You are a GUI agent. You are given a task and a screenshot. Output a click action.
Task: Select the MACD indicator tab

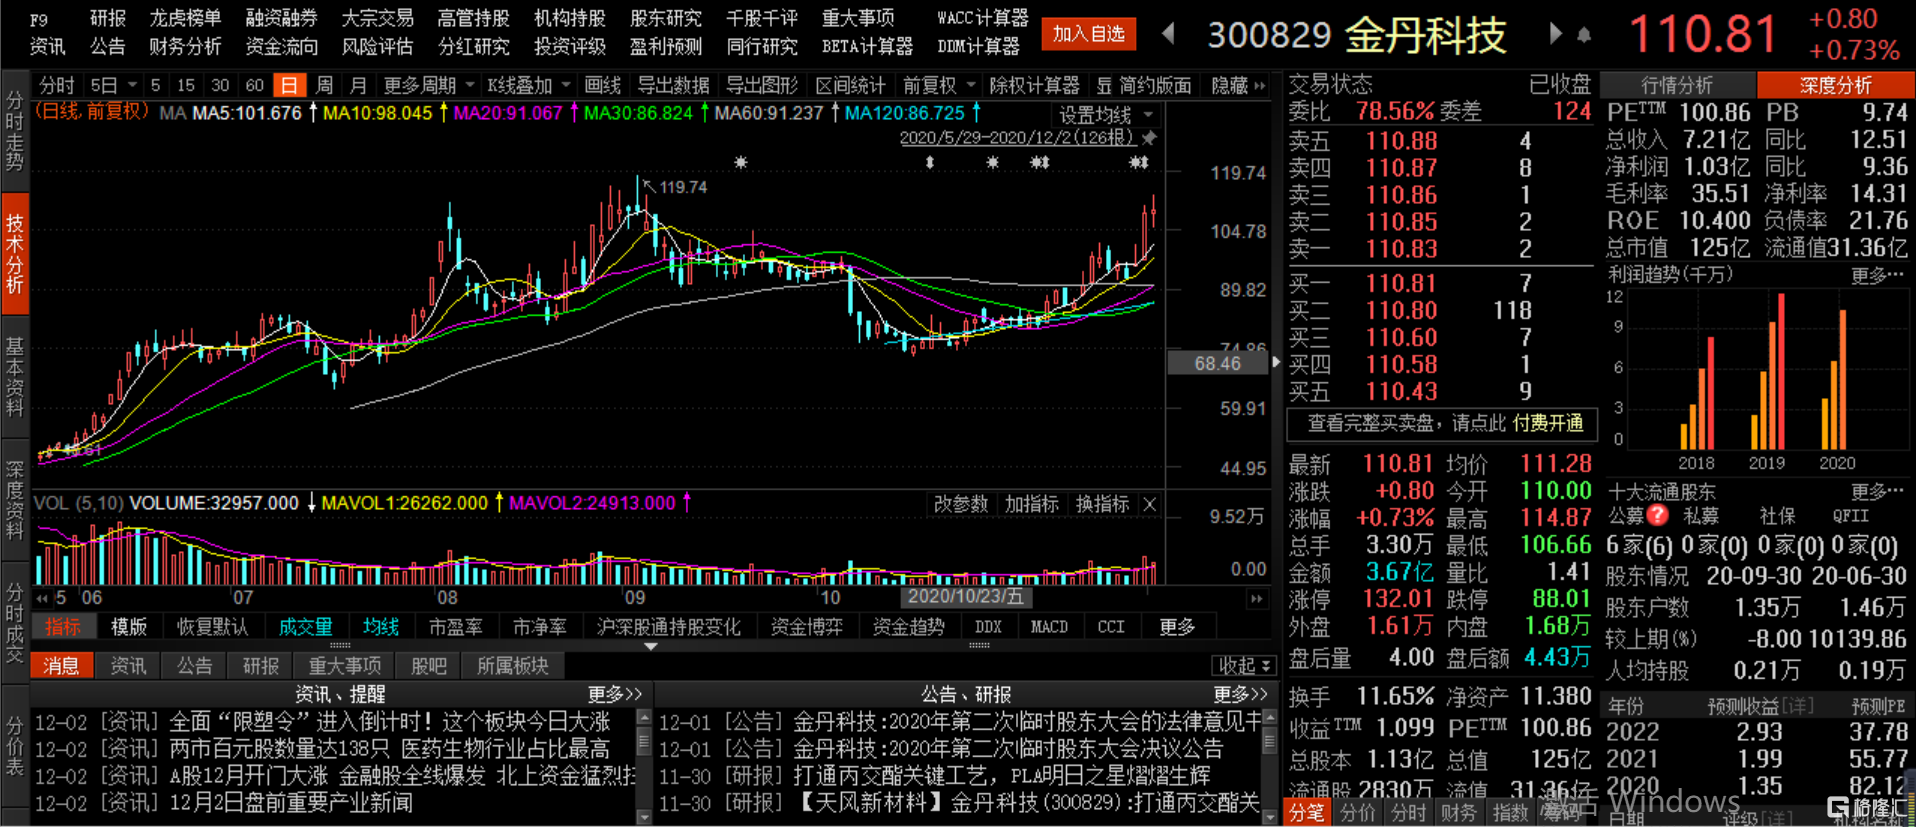click(x=1049, y=627)
